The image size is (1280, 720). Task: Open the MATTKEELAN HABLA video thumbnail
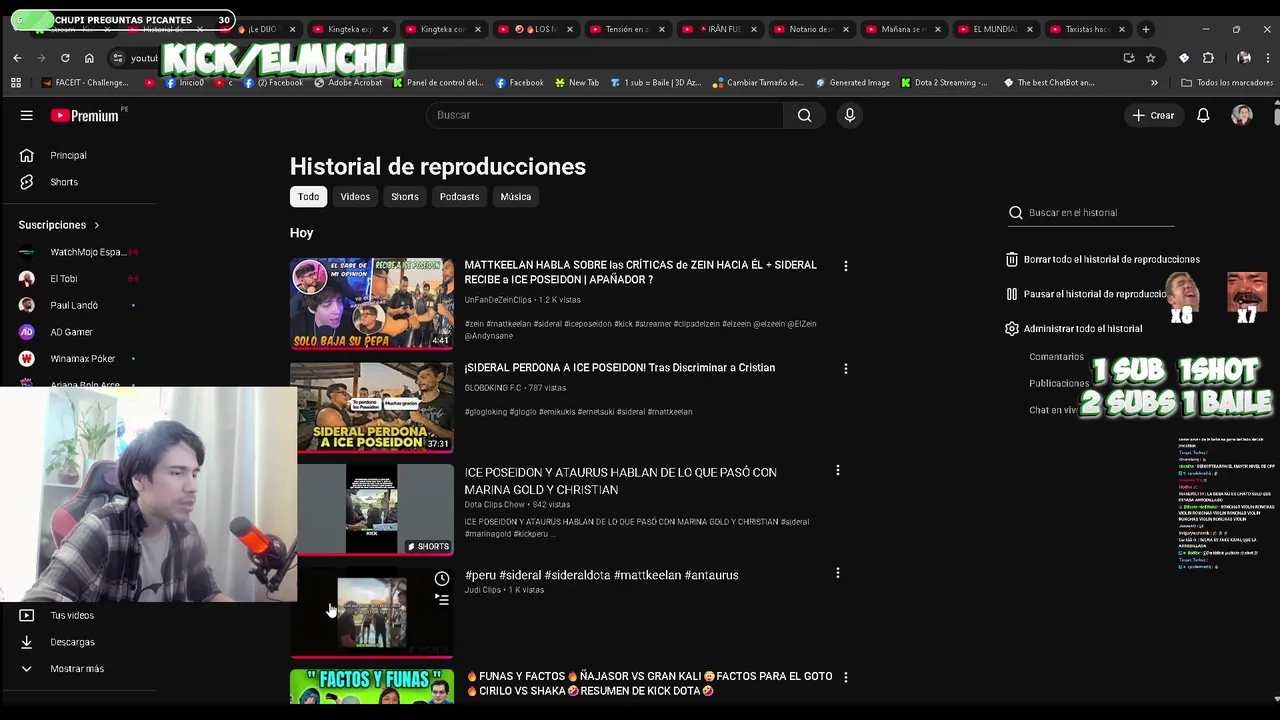372,304
